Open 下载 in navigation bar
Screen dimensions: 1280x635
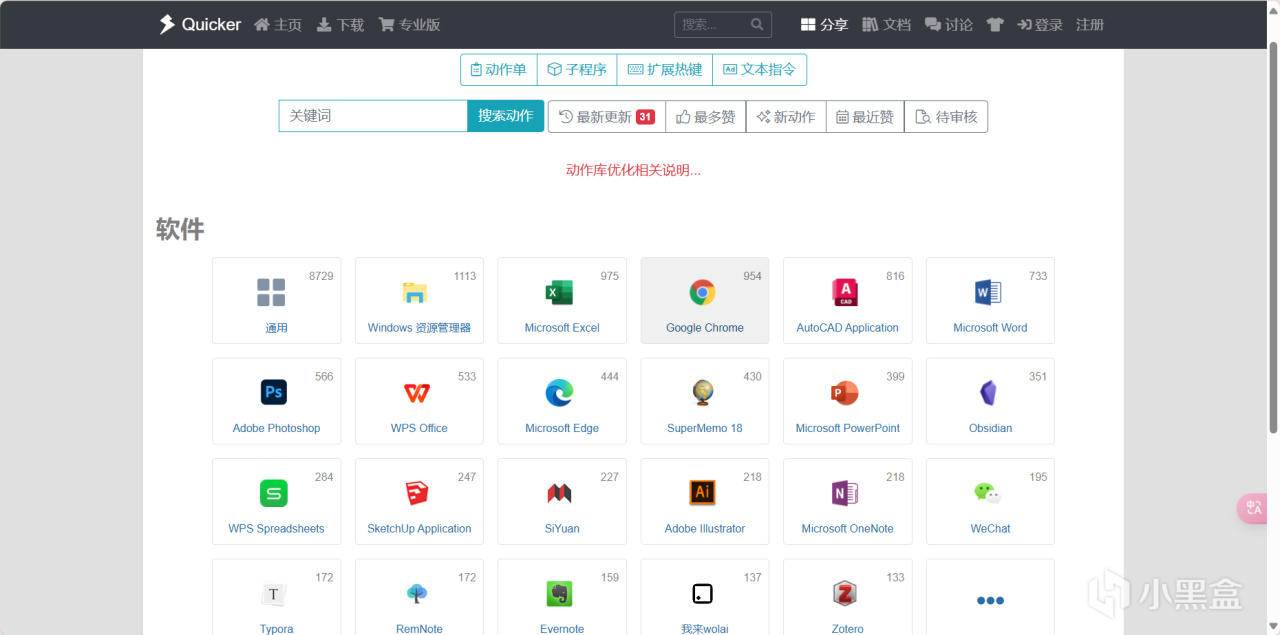(x=340, y=25)
